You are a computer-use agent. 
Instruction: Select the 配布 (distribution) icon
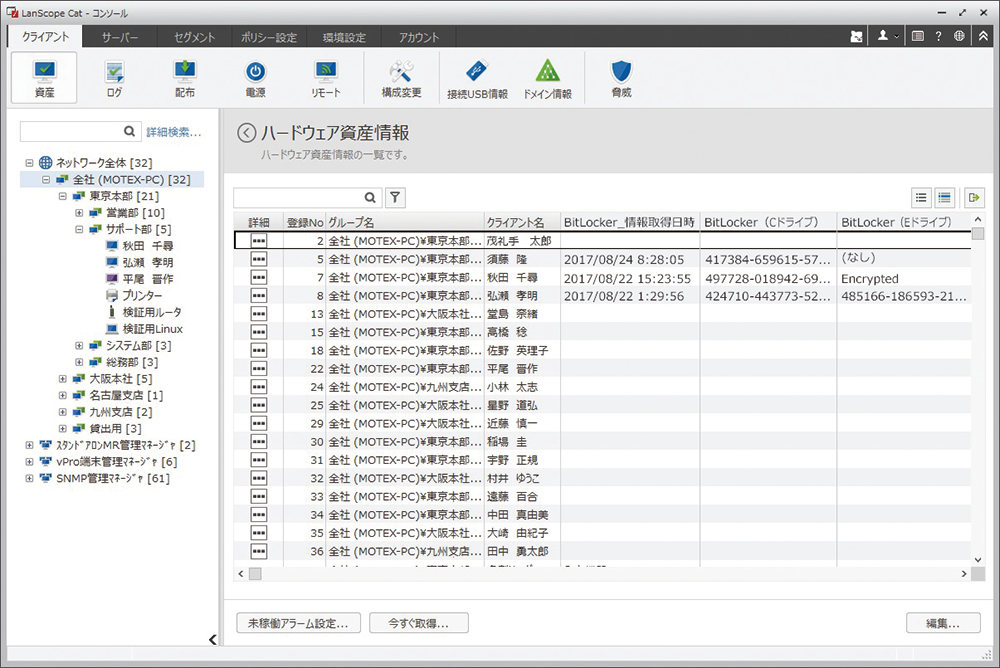click(185, 78)
